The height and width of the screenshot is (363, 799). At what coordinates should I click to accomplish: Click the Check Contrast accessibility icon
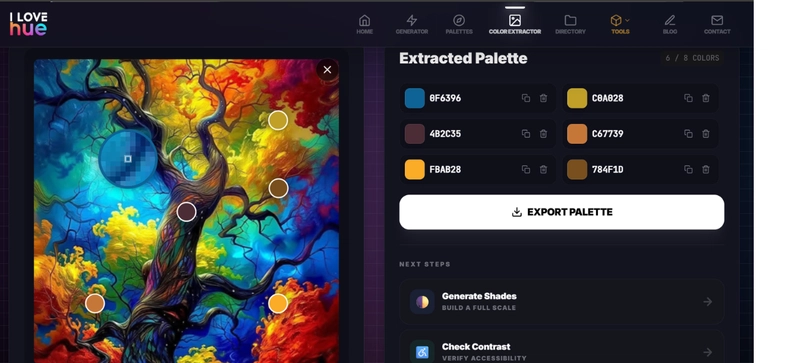coord(422,352)
